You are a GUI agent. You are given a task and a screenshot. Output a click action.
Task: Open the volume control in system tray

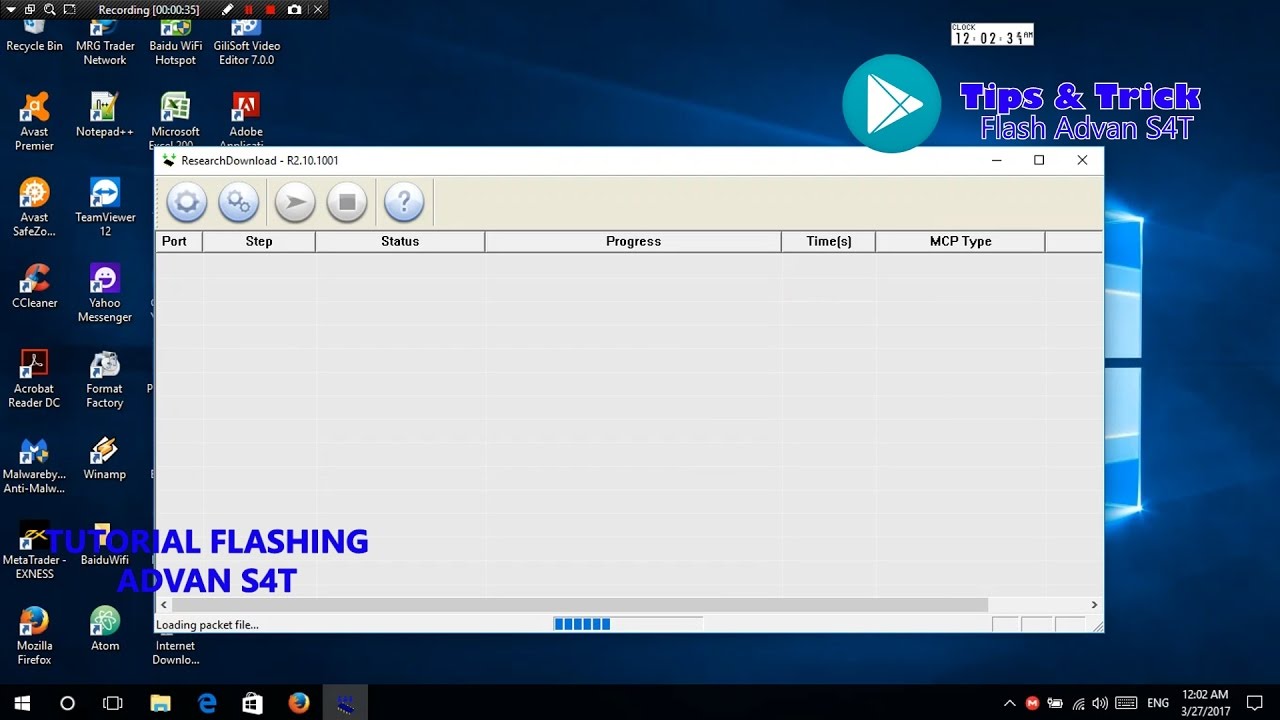point(1100,703)
